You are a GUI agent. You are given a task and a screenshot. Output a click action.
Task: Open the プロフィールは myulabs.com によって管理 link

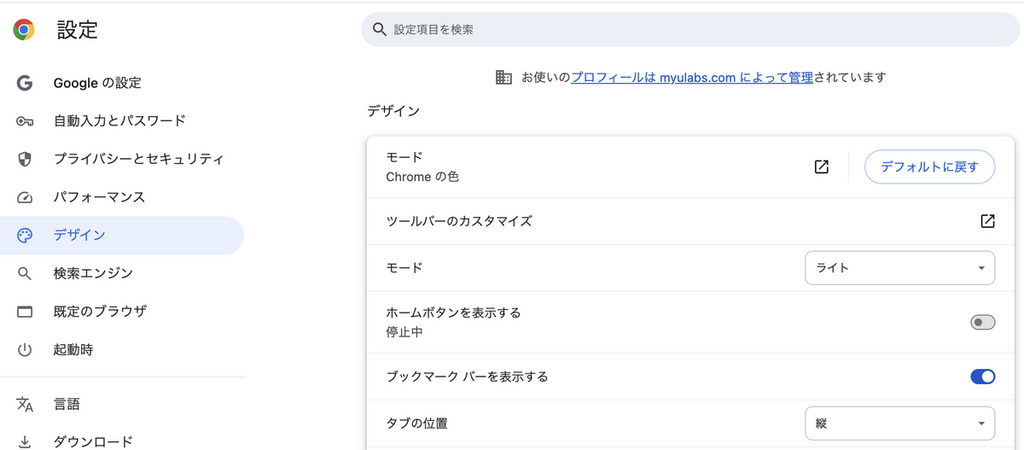click(x=691, y=77)
